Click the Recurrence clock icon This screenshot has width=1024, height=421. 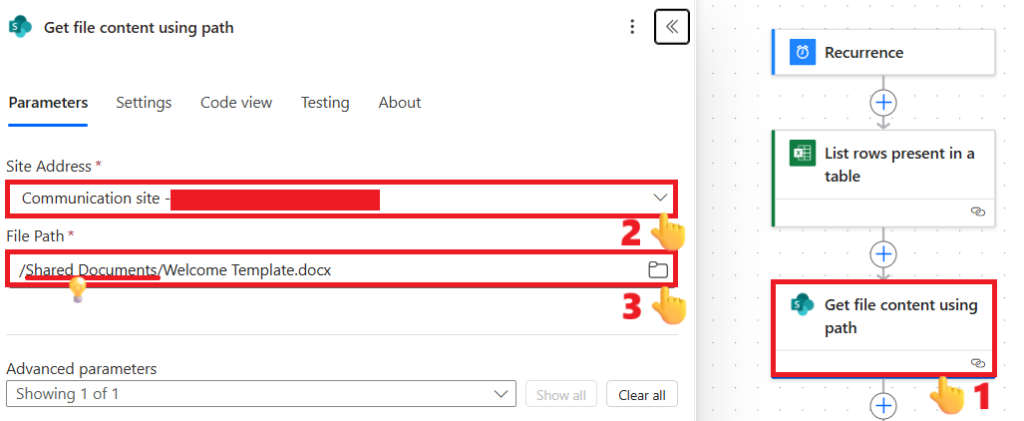802,53
